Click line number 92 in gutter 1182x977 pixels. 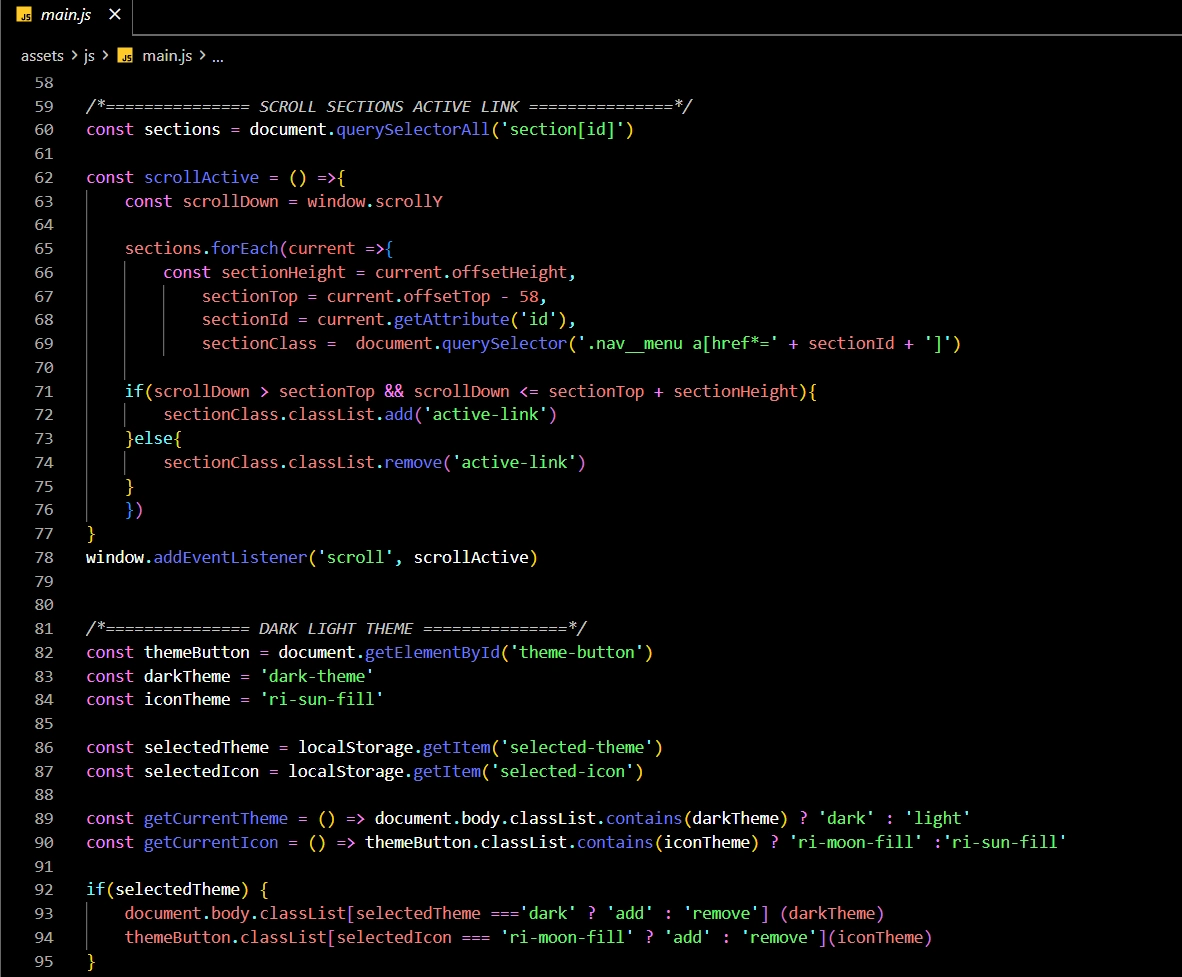pyautogui.click(x=44, y=890)
